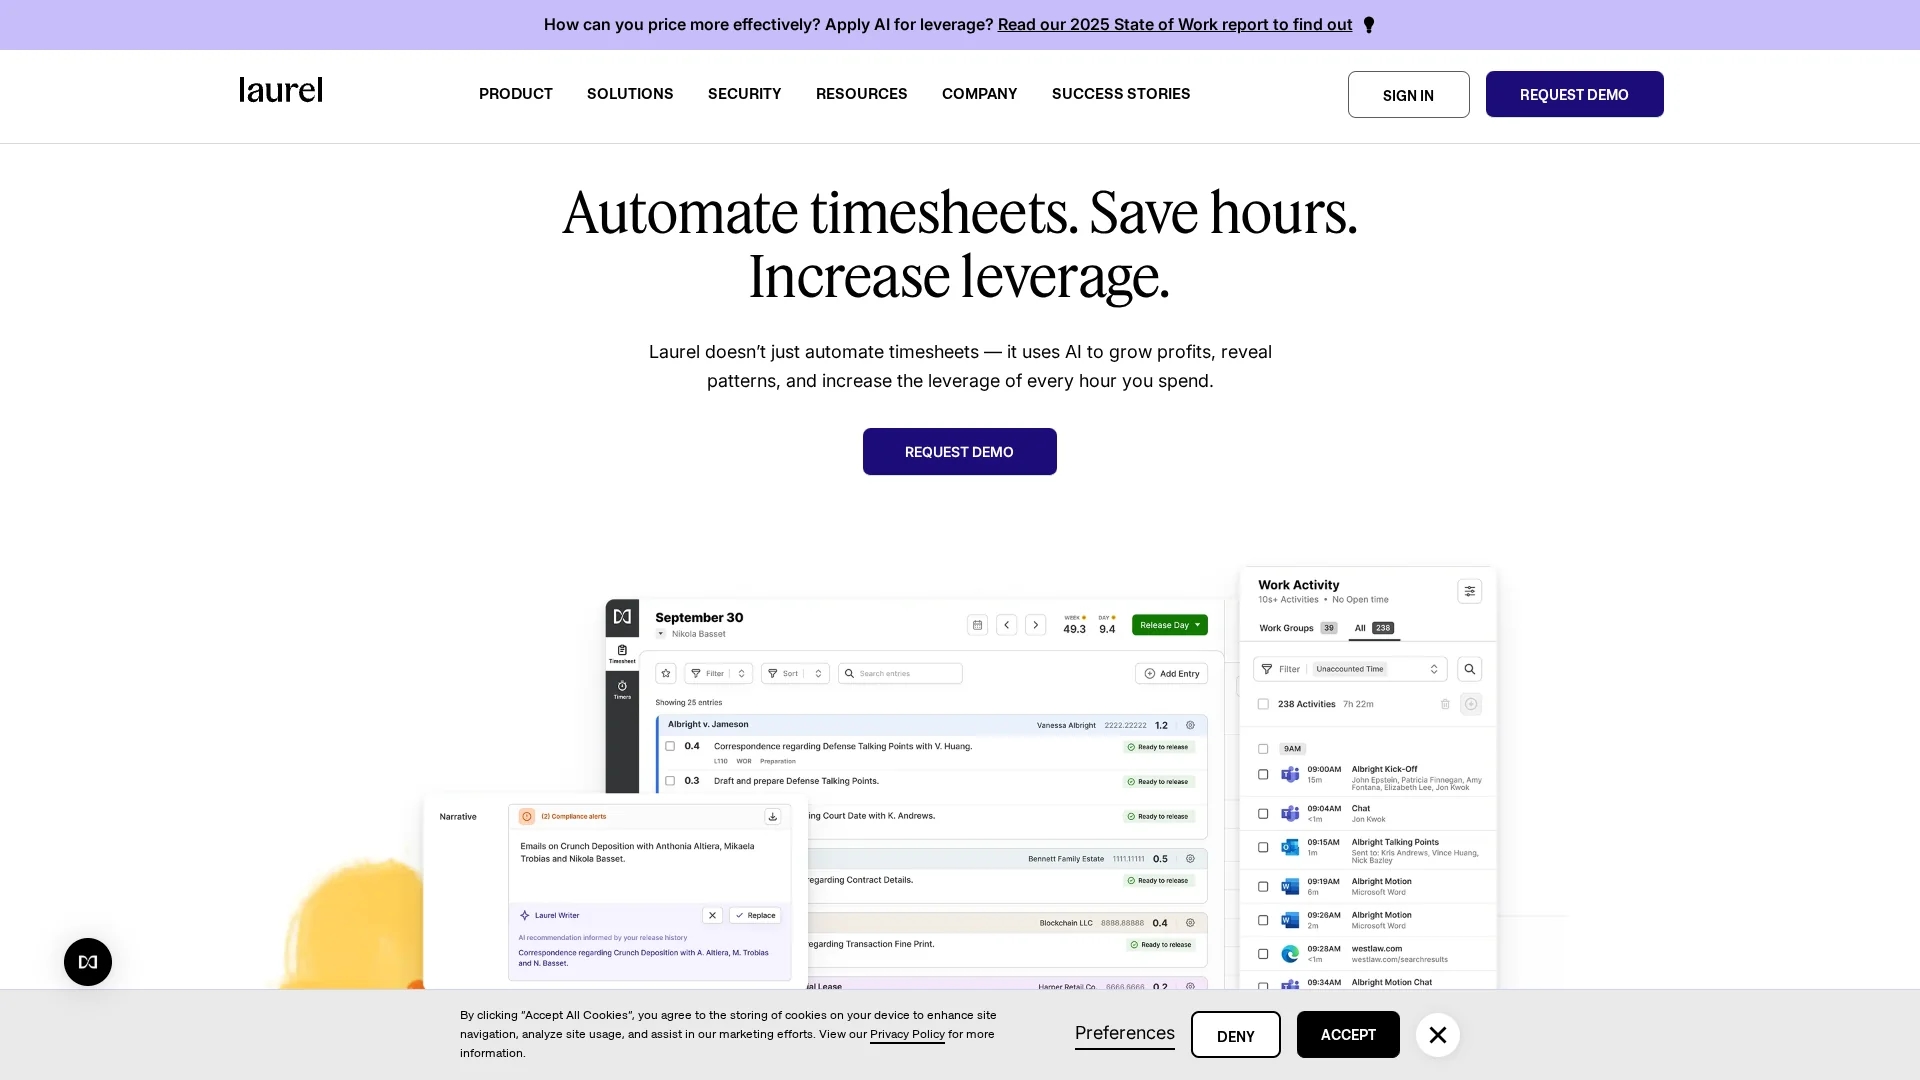1920x1080 pixels.
Task: Open the Timers sidebar icon
Action: tap(622, 690)
